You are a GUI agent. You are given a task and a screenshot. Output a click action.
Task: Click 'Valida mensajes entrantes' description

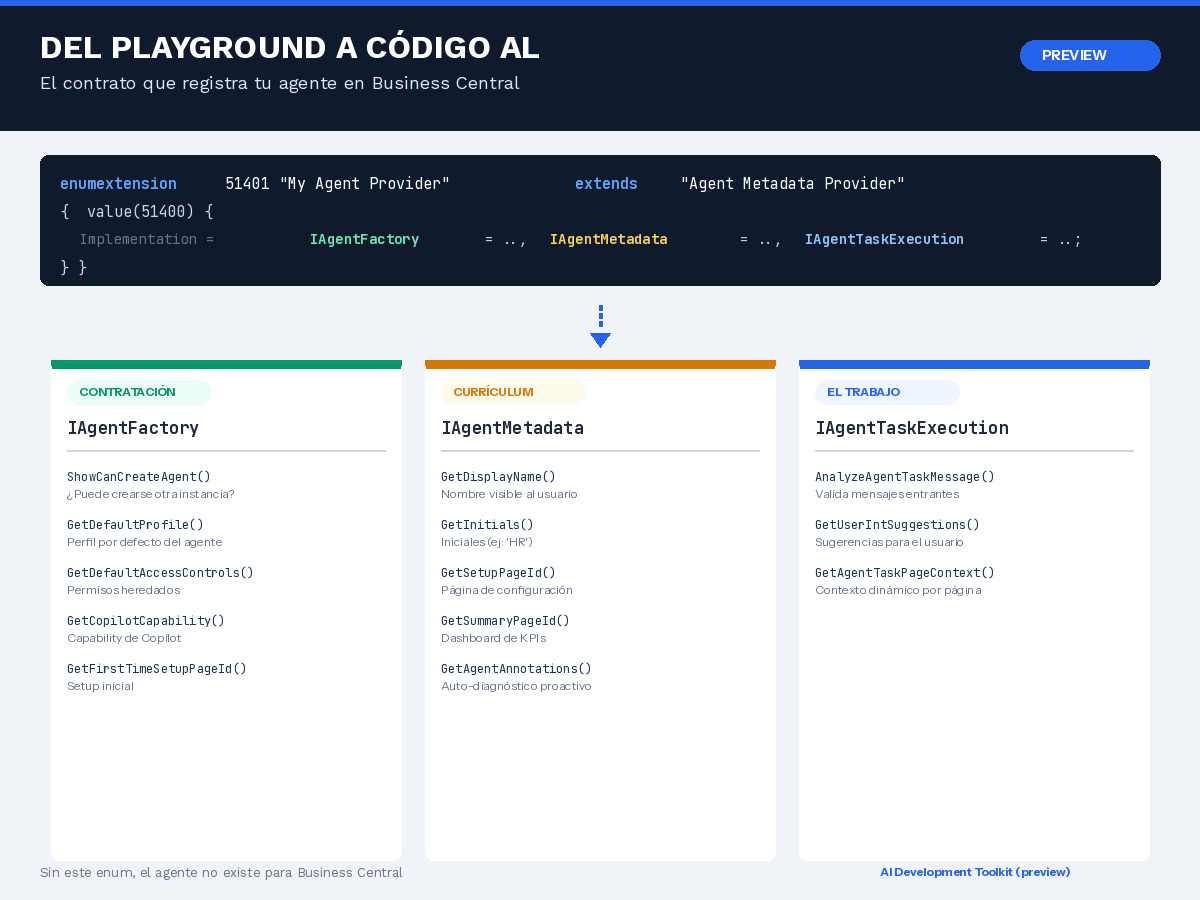pyautogui.click(x=887, y=494)
